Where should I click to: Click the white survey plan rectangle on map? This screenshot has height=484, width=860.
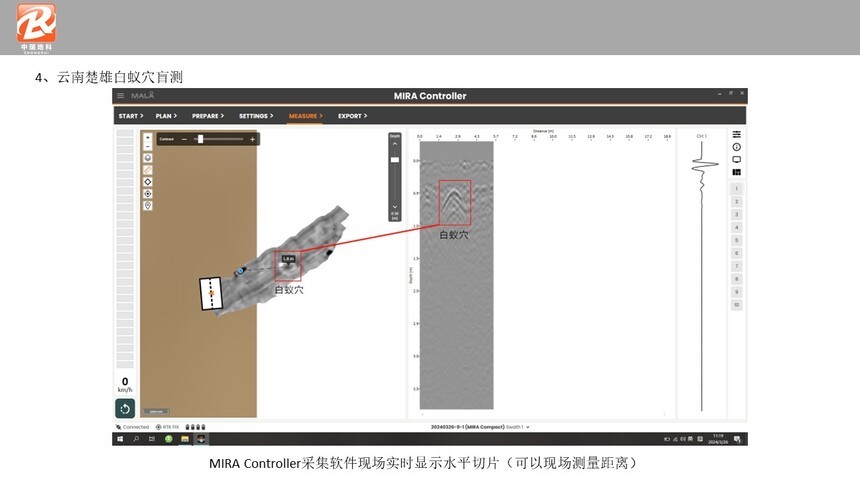(211, 294)
